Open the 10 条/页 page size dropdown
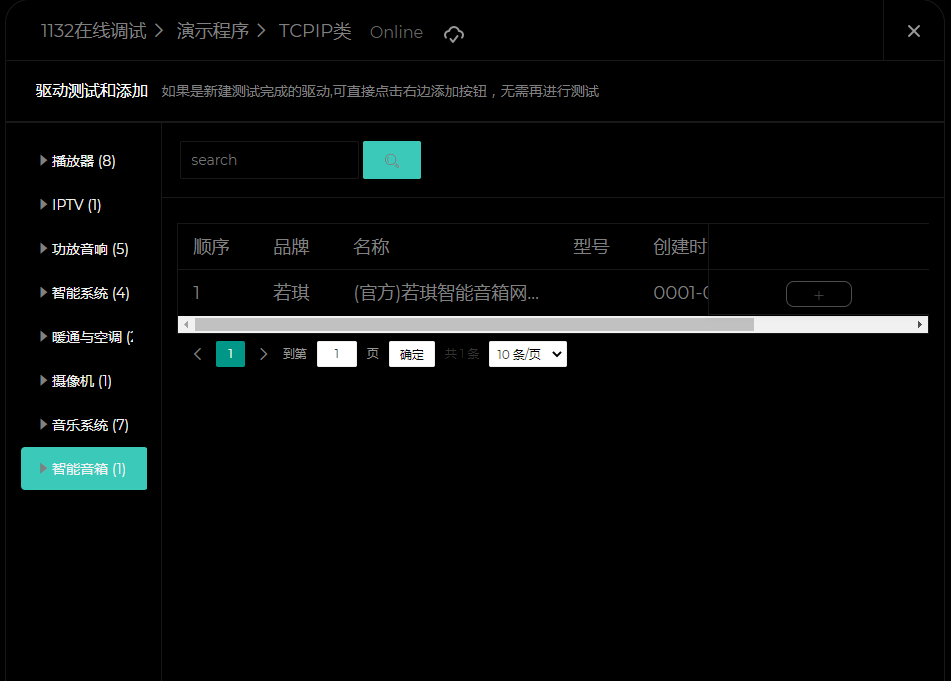The height and width of the screenshot is (681, 951). [x=527, y=354]
